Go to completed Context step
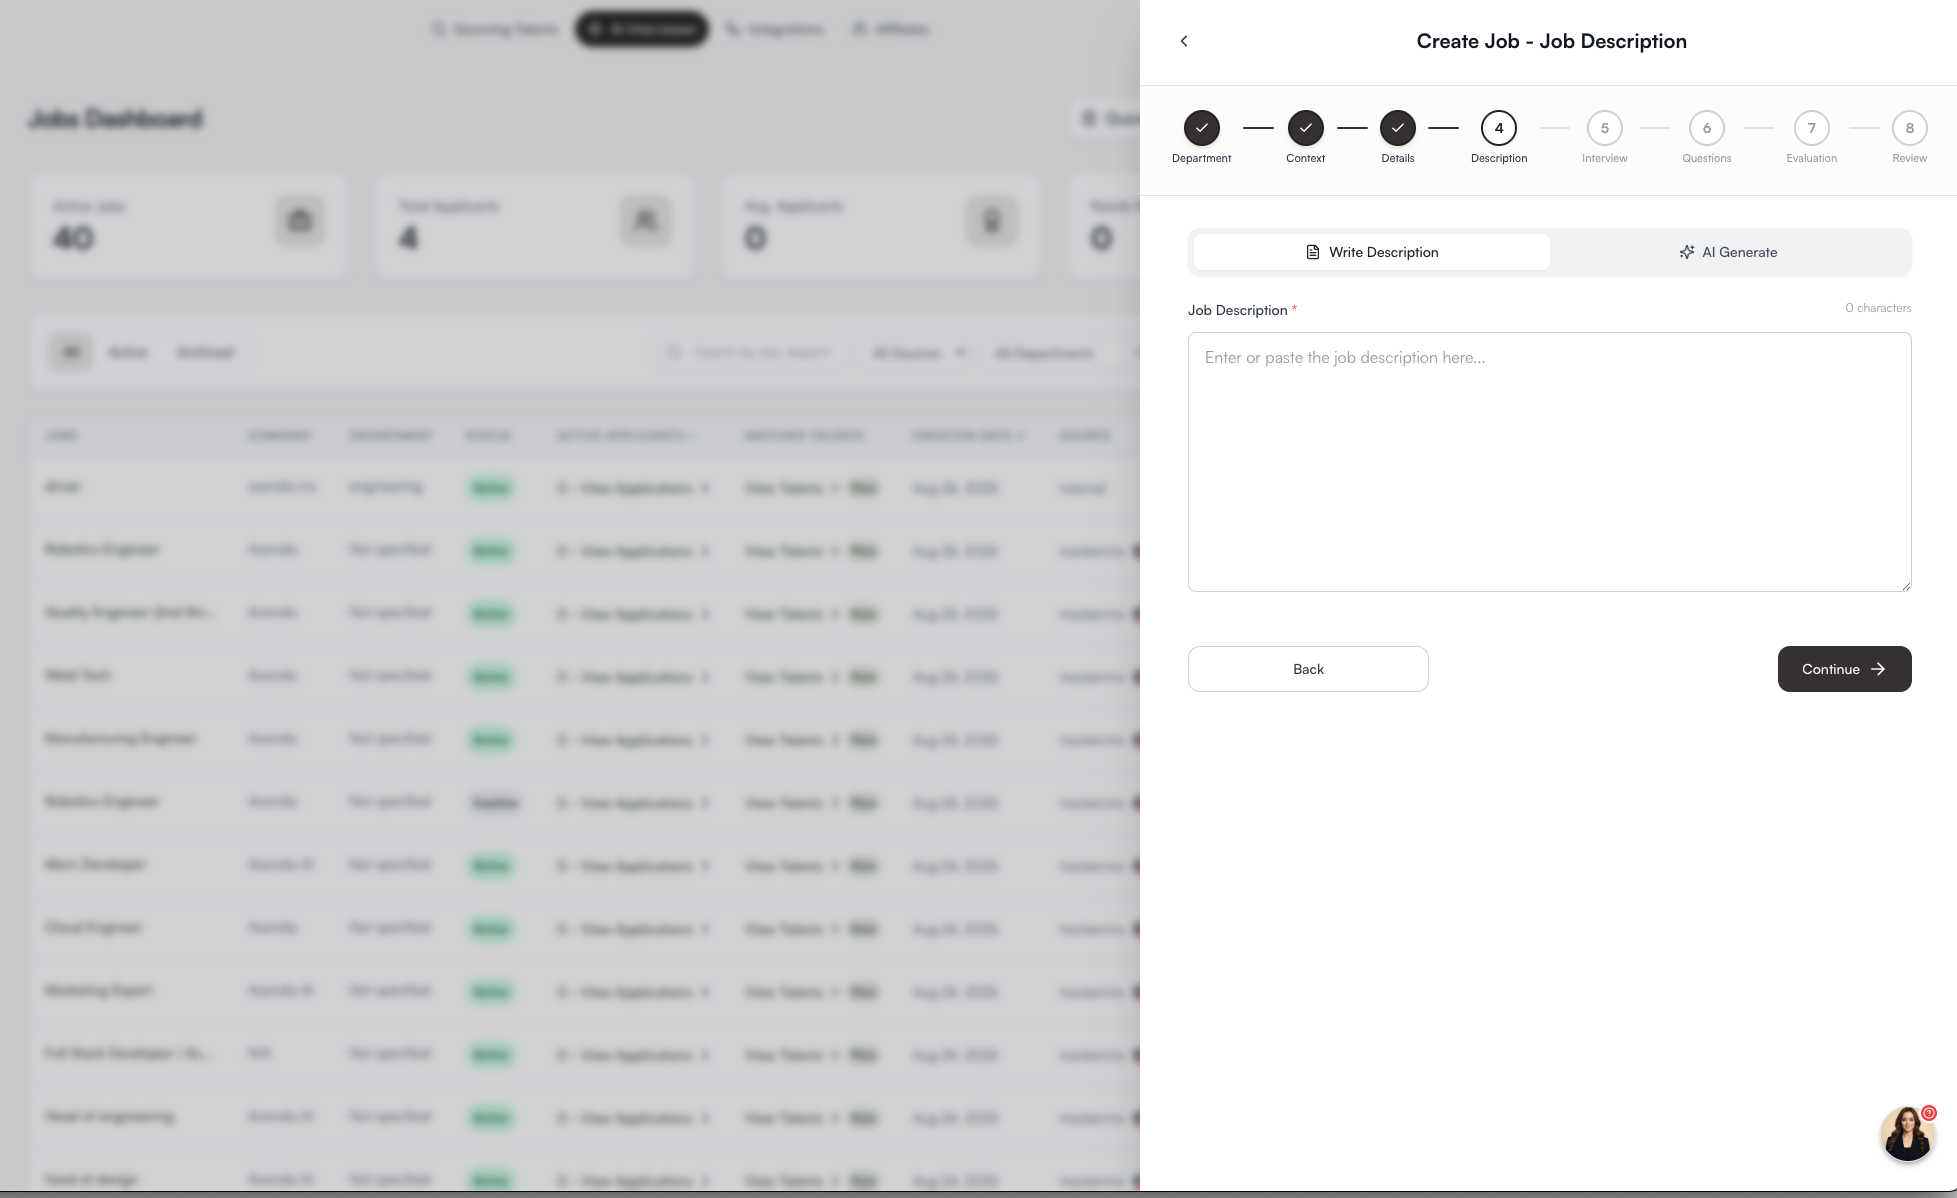This screenshot has height=1198, width=1957. click(1305, 128)
